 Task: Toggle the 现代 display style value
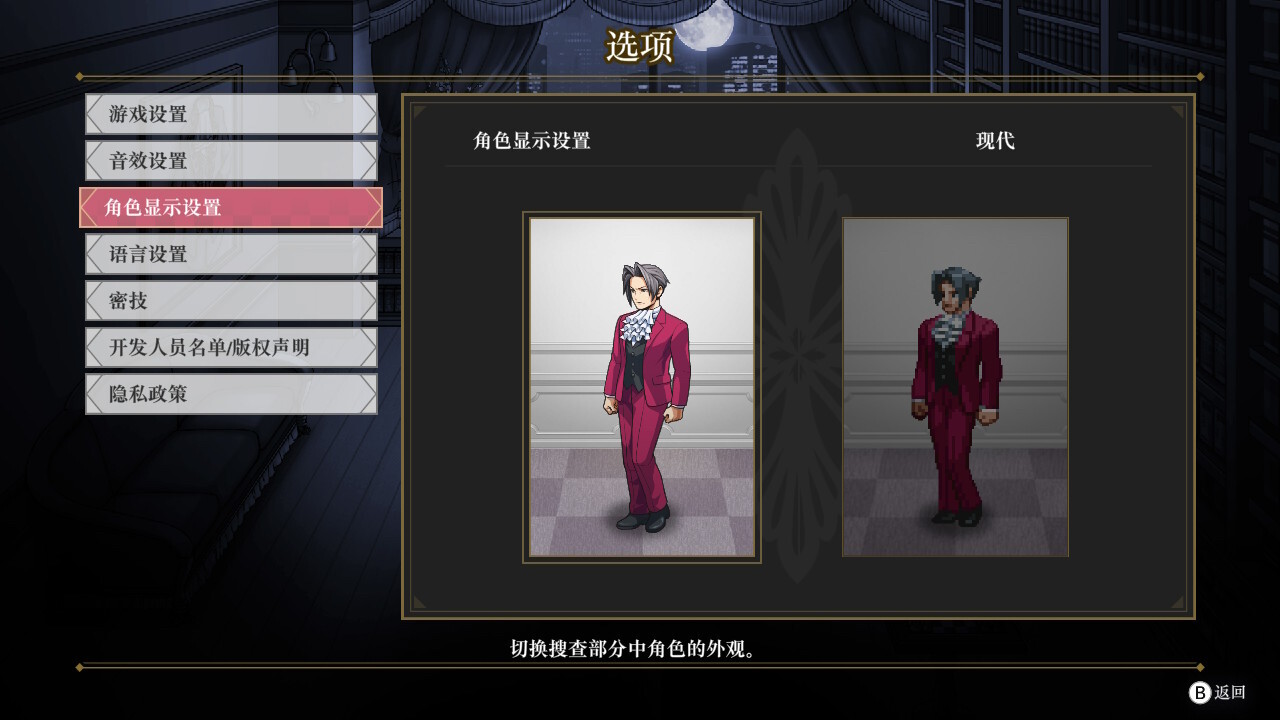point(995,141)
